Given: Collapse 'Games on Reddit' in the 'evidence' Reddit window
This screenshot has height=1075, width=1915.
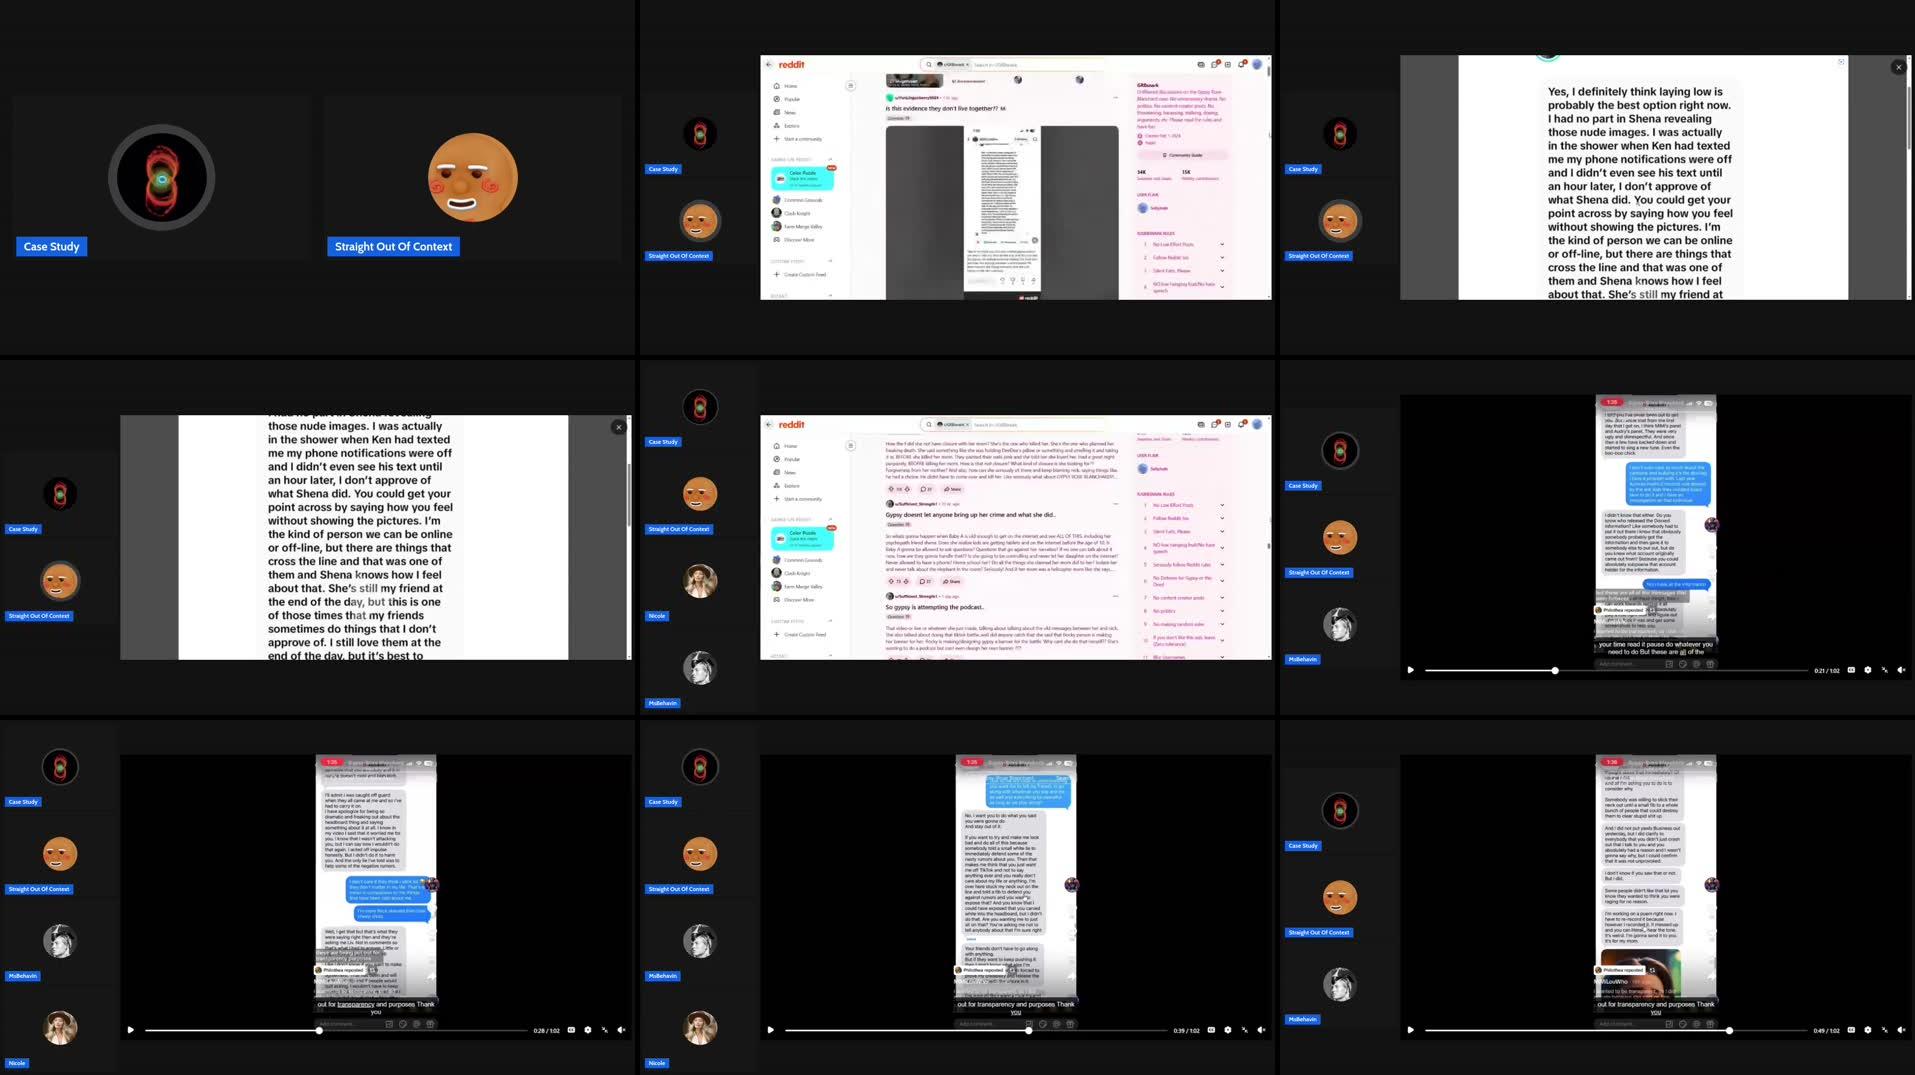Looking at the screenshot, I should tap(830, 159).
